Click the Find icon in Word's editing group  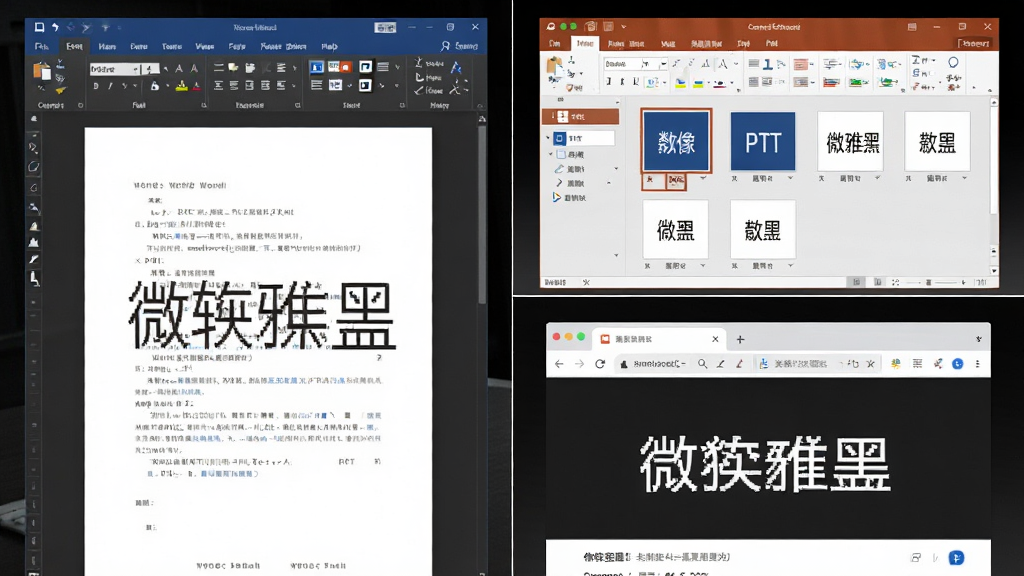tap(419, 63)
